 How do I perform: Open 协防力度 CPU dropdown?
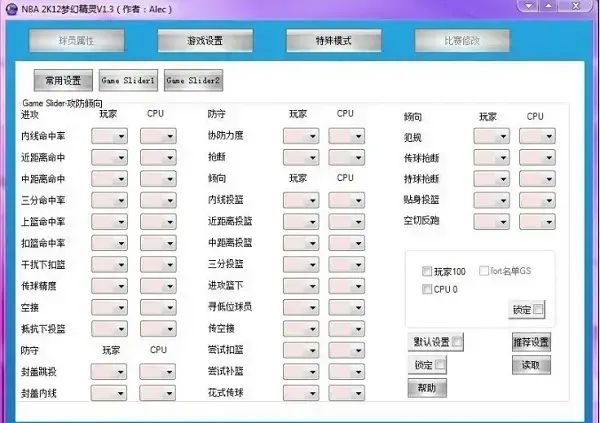click(347, 136)
